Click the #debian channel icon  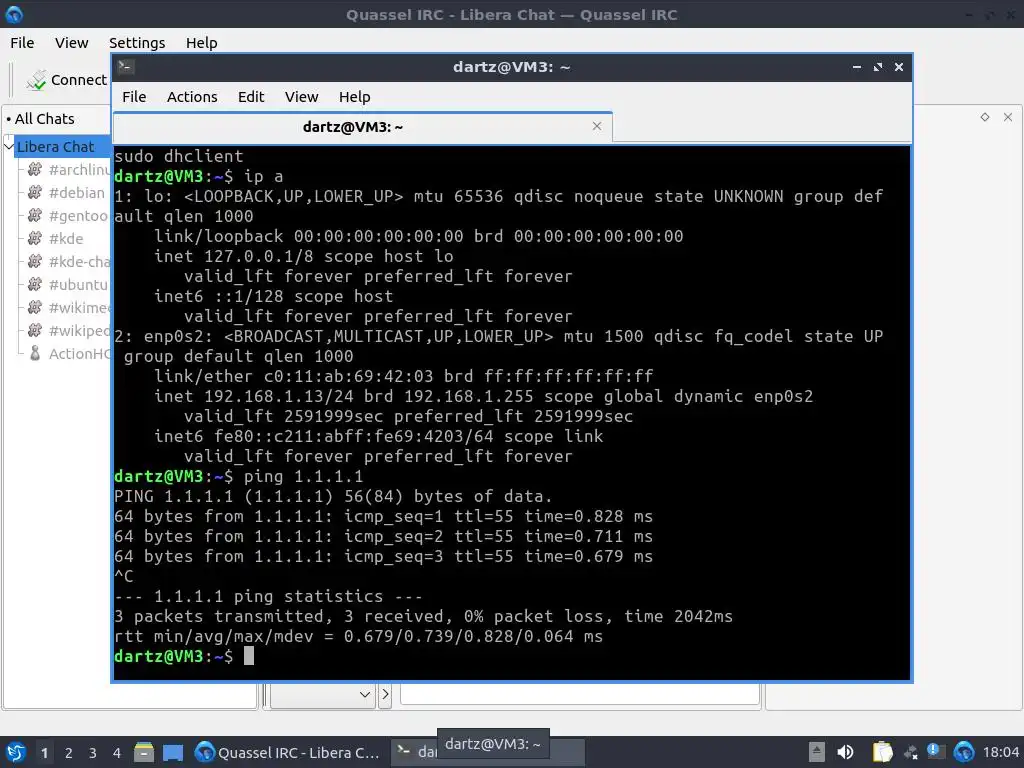(x=35, y=193)
